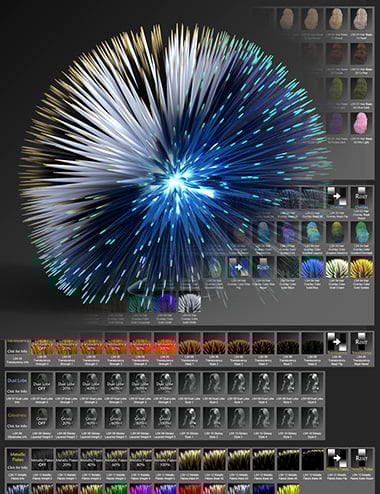Click the Hair Overlay Mask Flip arrow icon
The width and height of the screenshot is (380, 494).
coord(337,198)
